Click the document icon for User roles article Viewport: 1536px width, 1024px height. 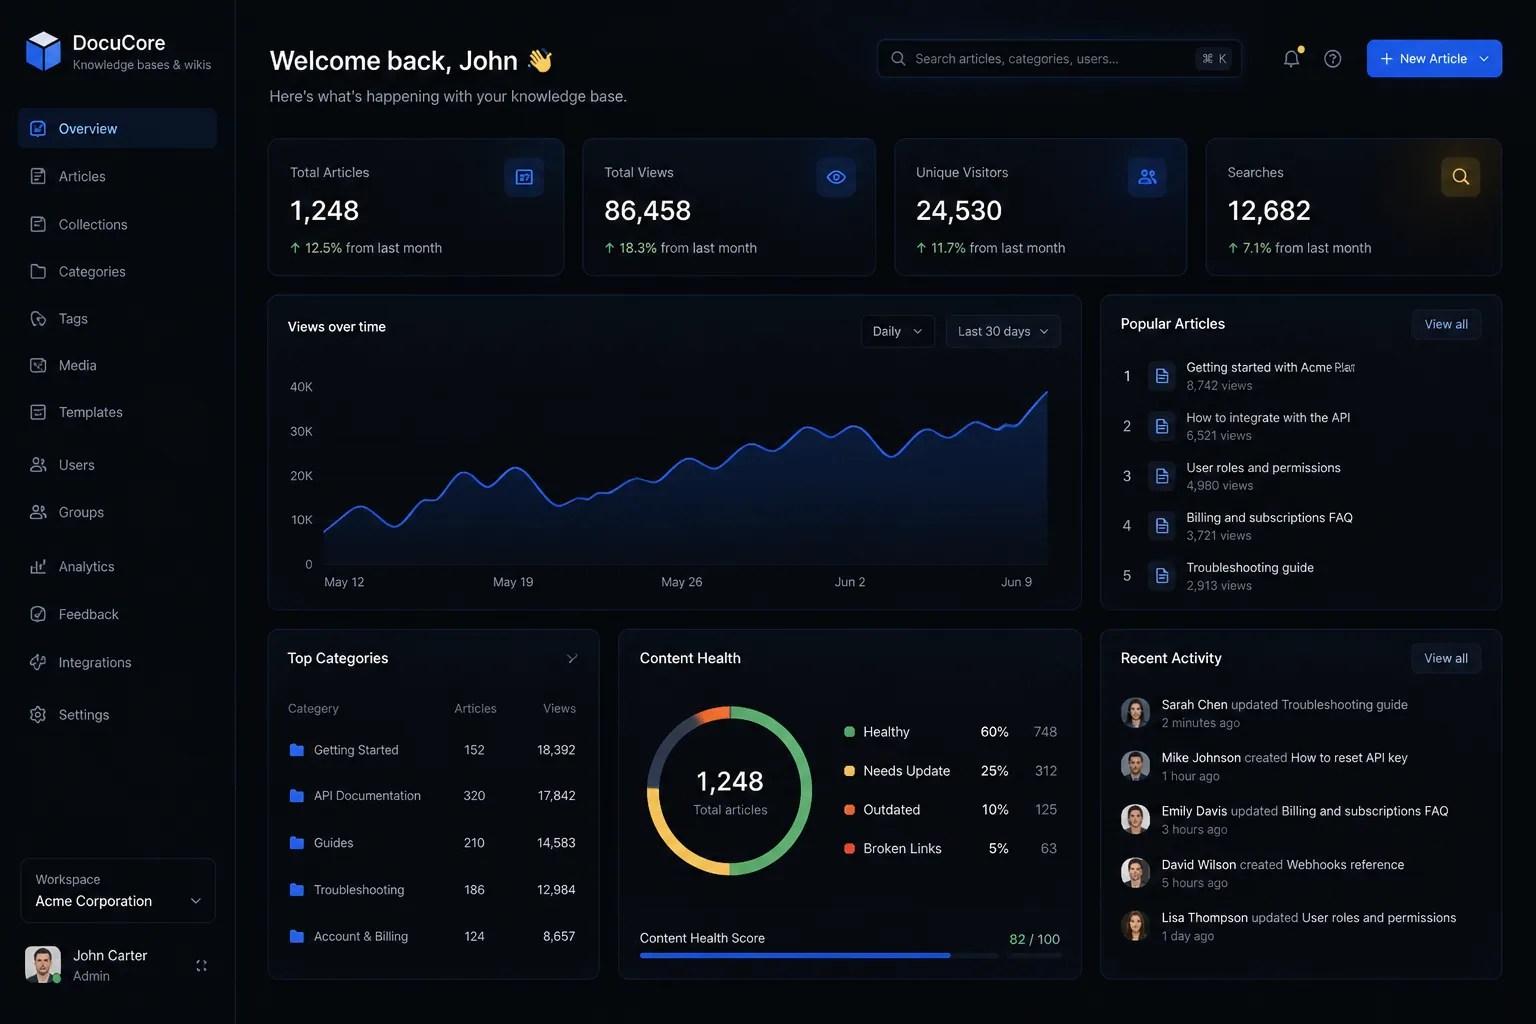point(1162,476)
